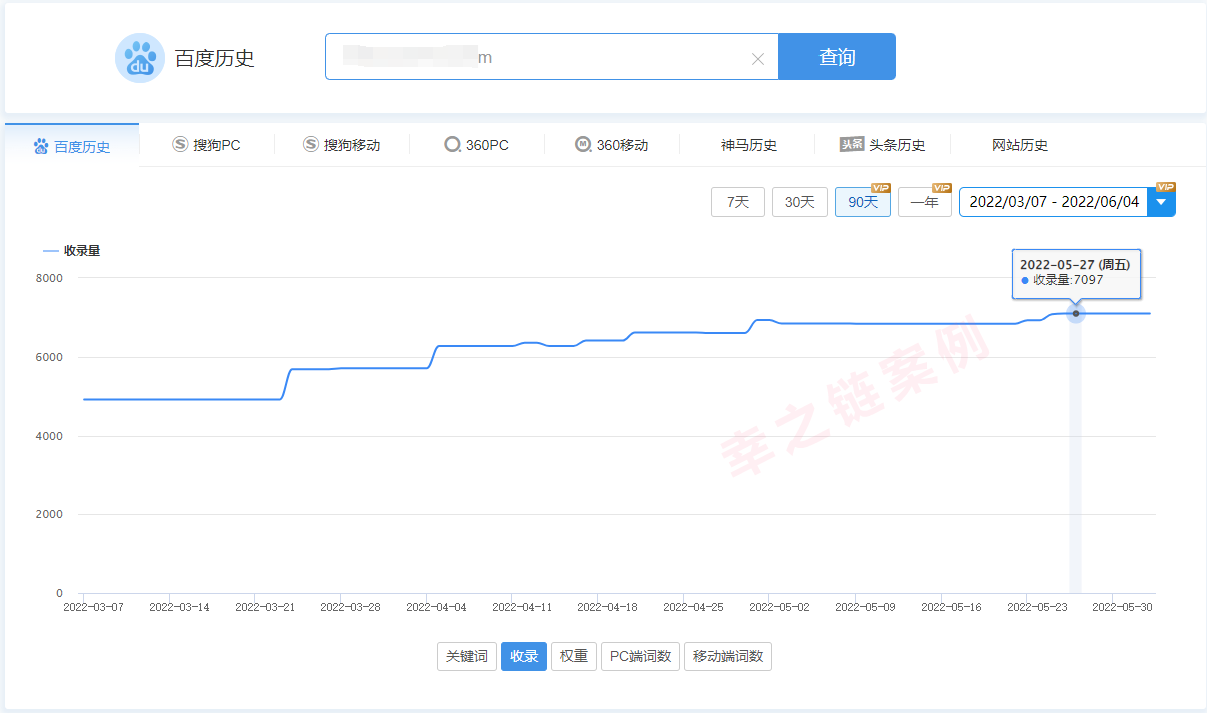Select the 90天 range button
This screenshot has height=713, width=1207.
point(863,202)
